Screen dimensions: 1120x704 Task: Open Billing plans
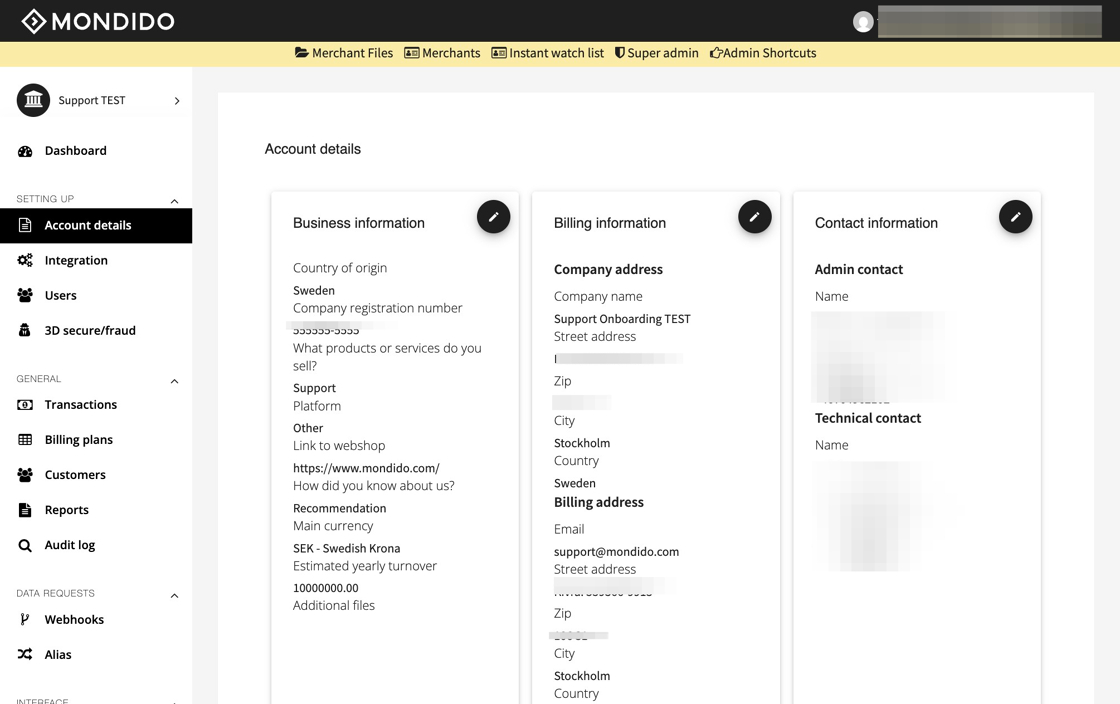[79, 440]
